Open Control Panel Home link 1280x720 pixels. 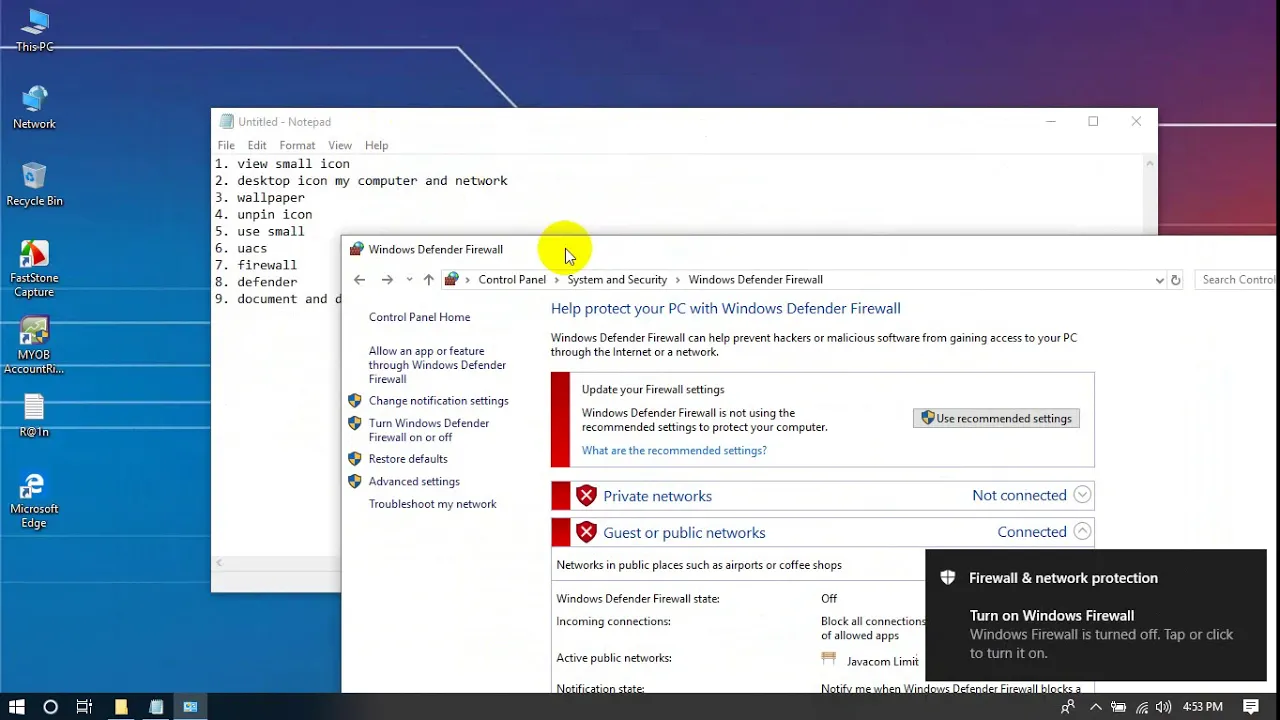(419, 317)
